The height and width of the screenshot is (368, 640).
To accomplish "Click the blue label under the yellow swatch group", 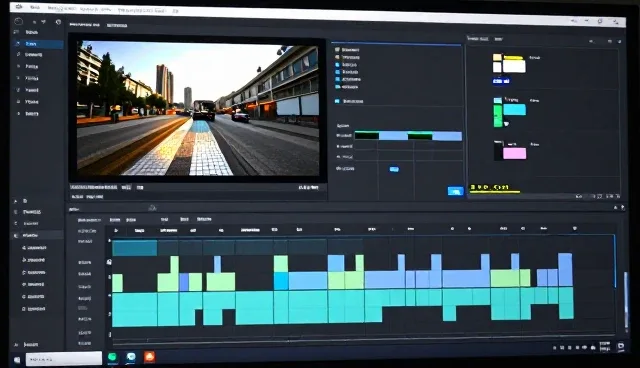I will [501, 81].
